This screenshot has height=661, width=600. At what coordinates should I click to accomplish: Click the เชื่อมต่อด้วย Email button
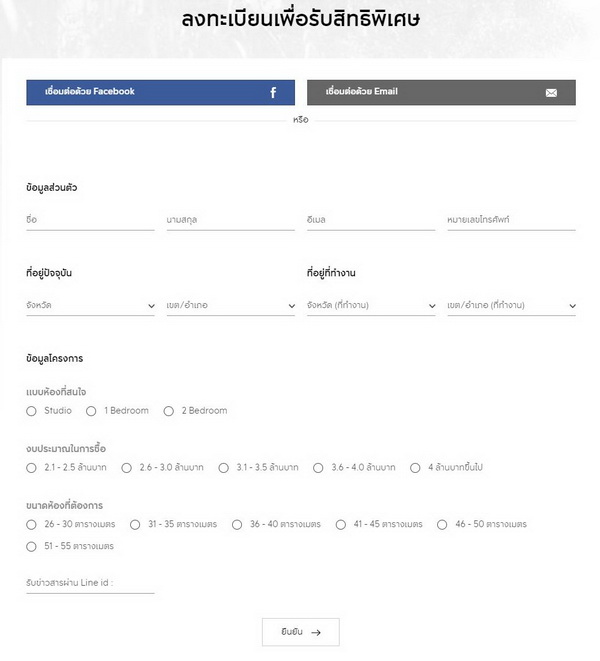click(441, 92)
